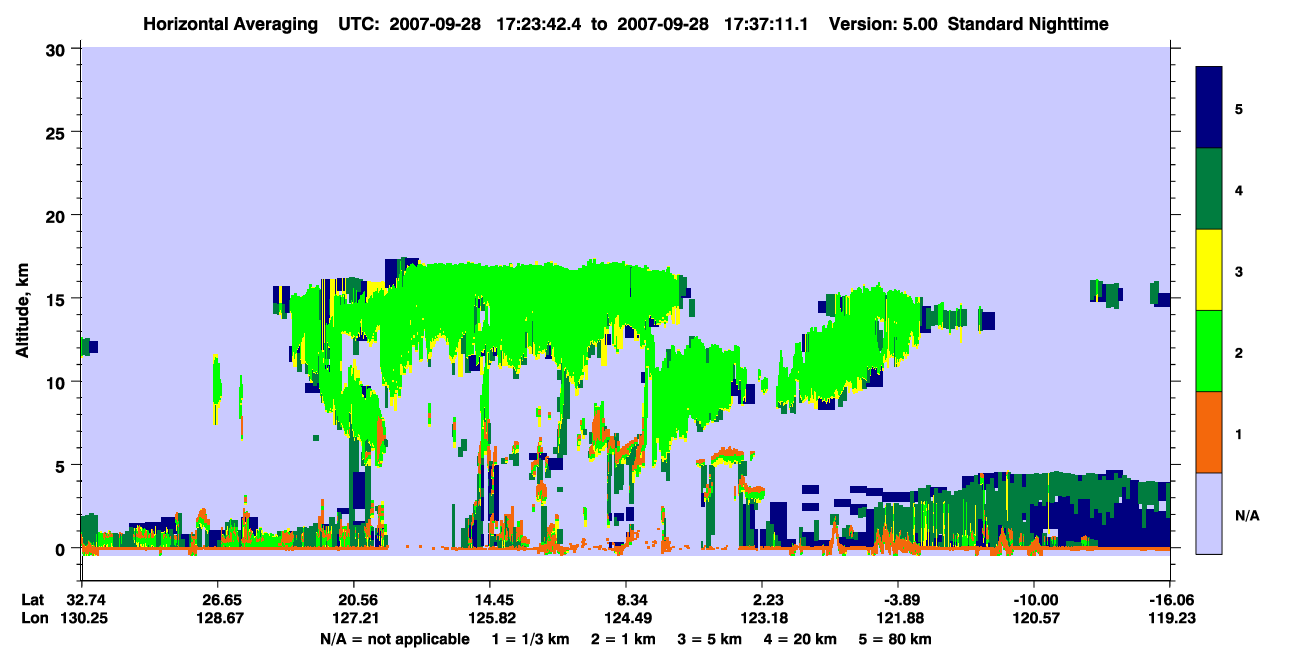
Task: Click the start time '17:23:42.4'
Action: 540,23
